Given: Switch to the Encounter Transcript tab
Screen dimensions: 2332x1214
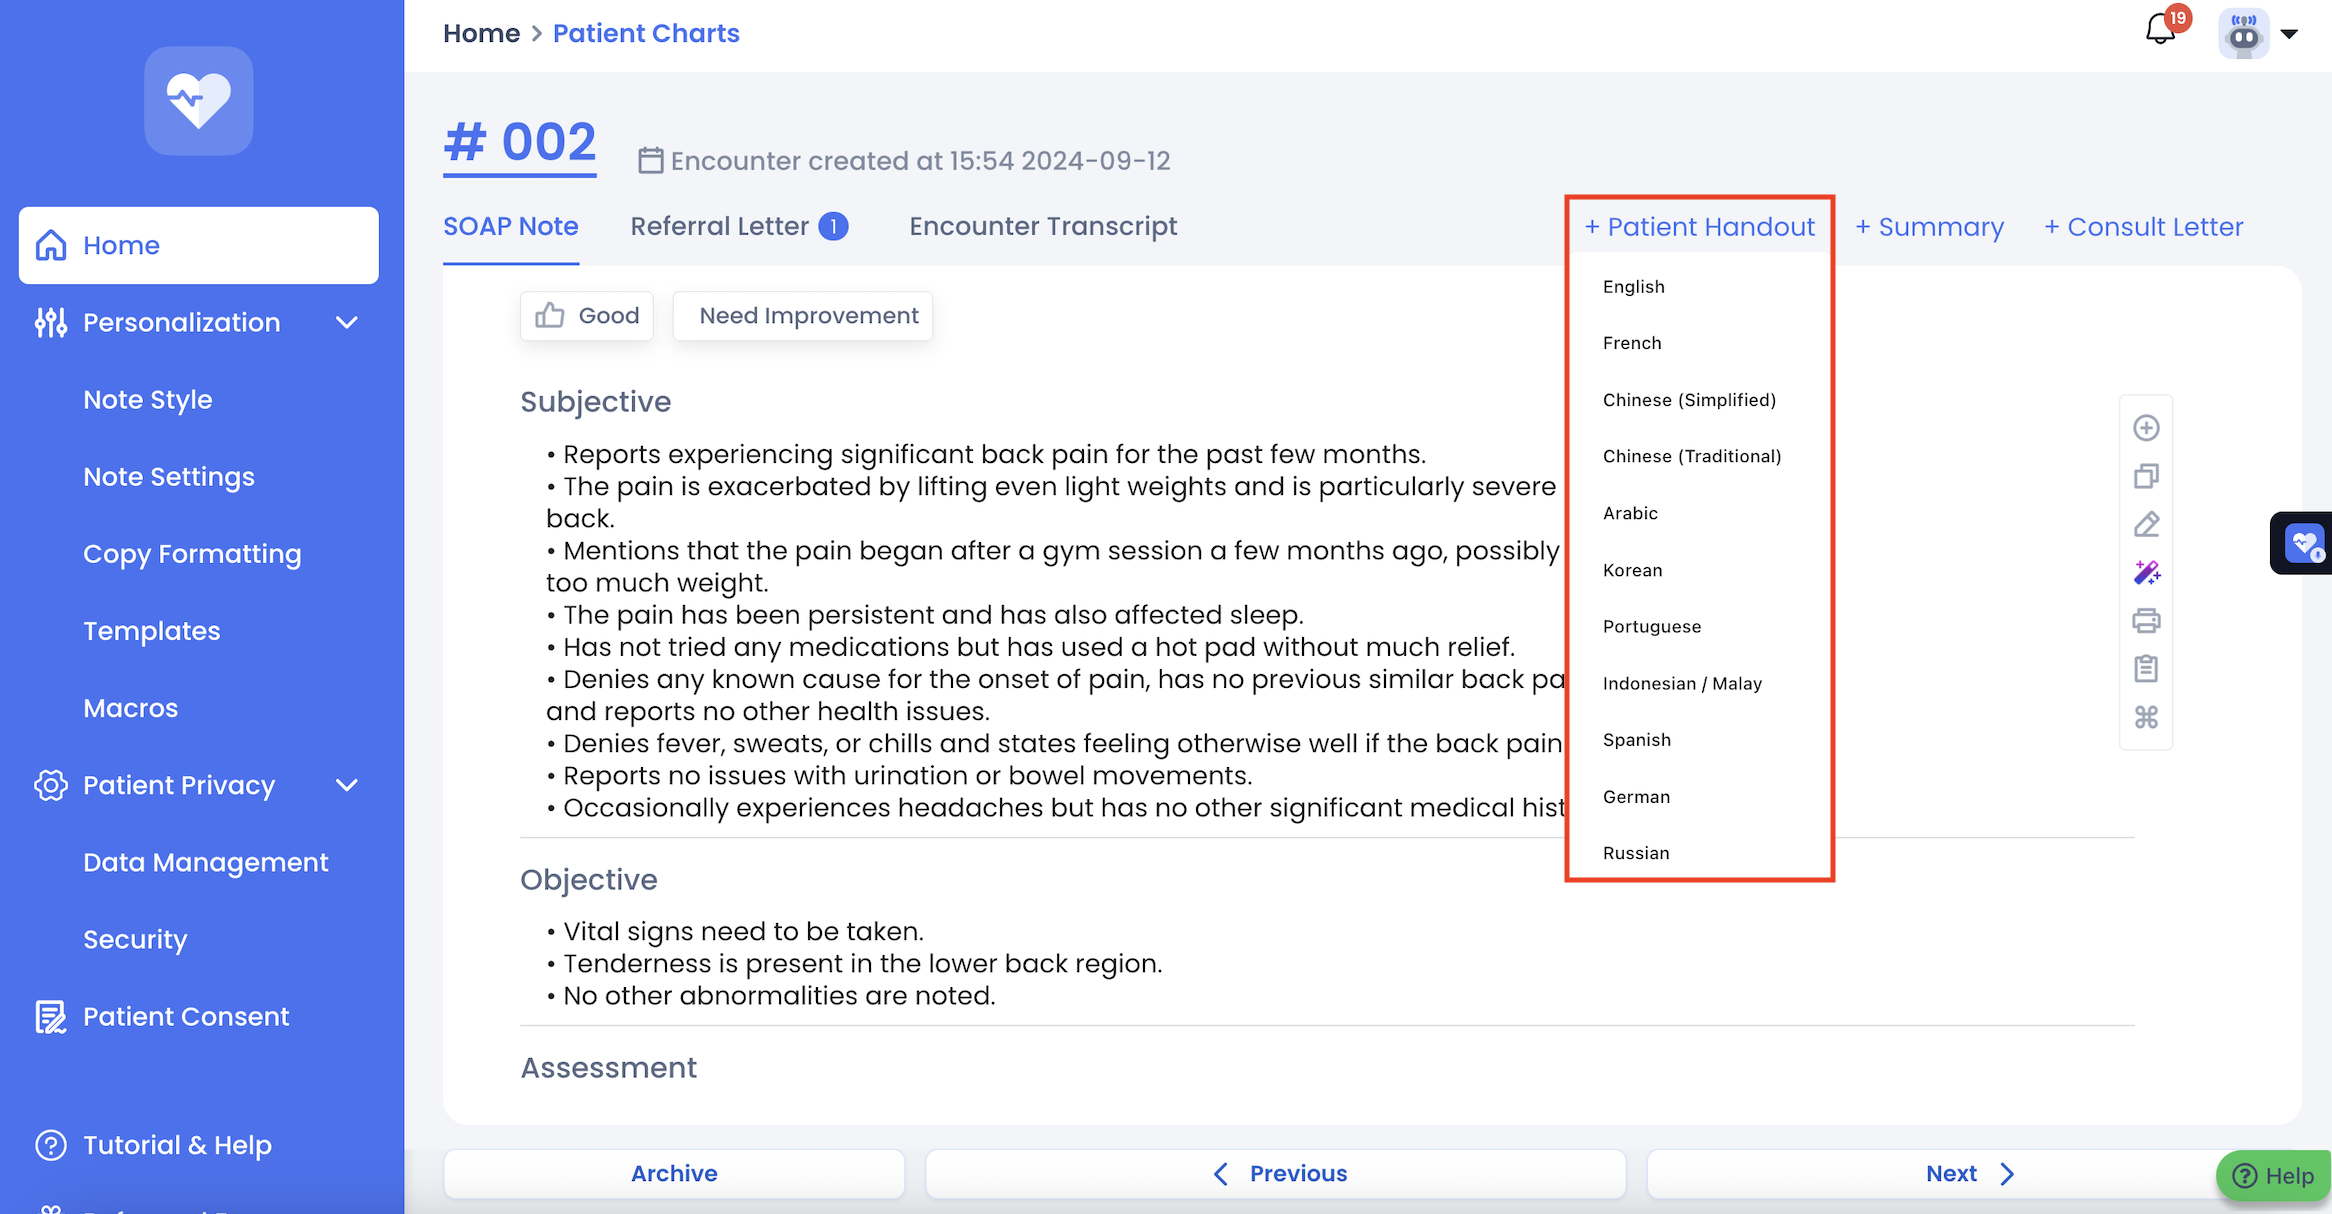Looking at the screenshot, I should [1042, 227].
